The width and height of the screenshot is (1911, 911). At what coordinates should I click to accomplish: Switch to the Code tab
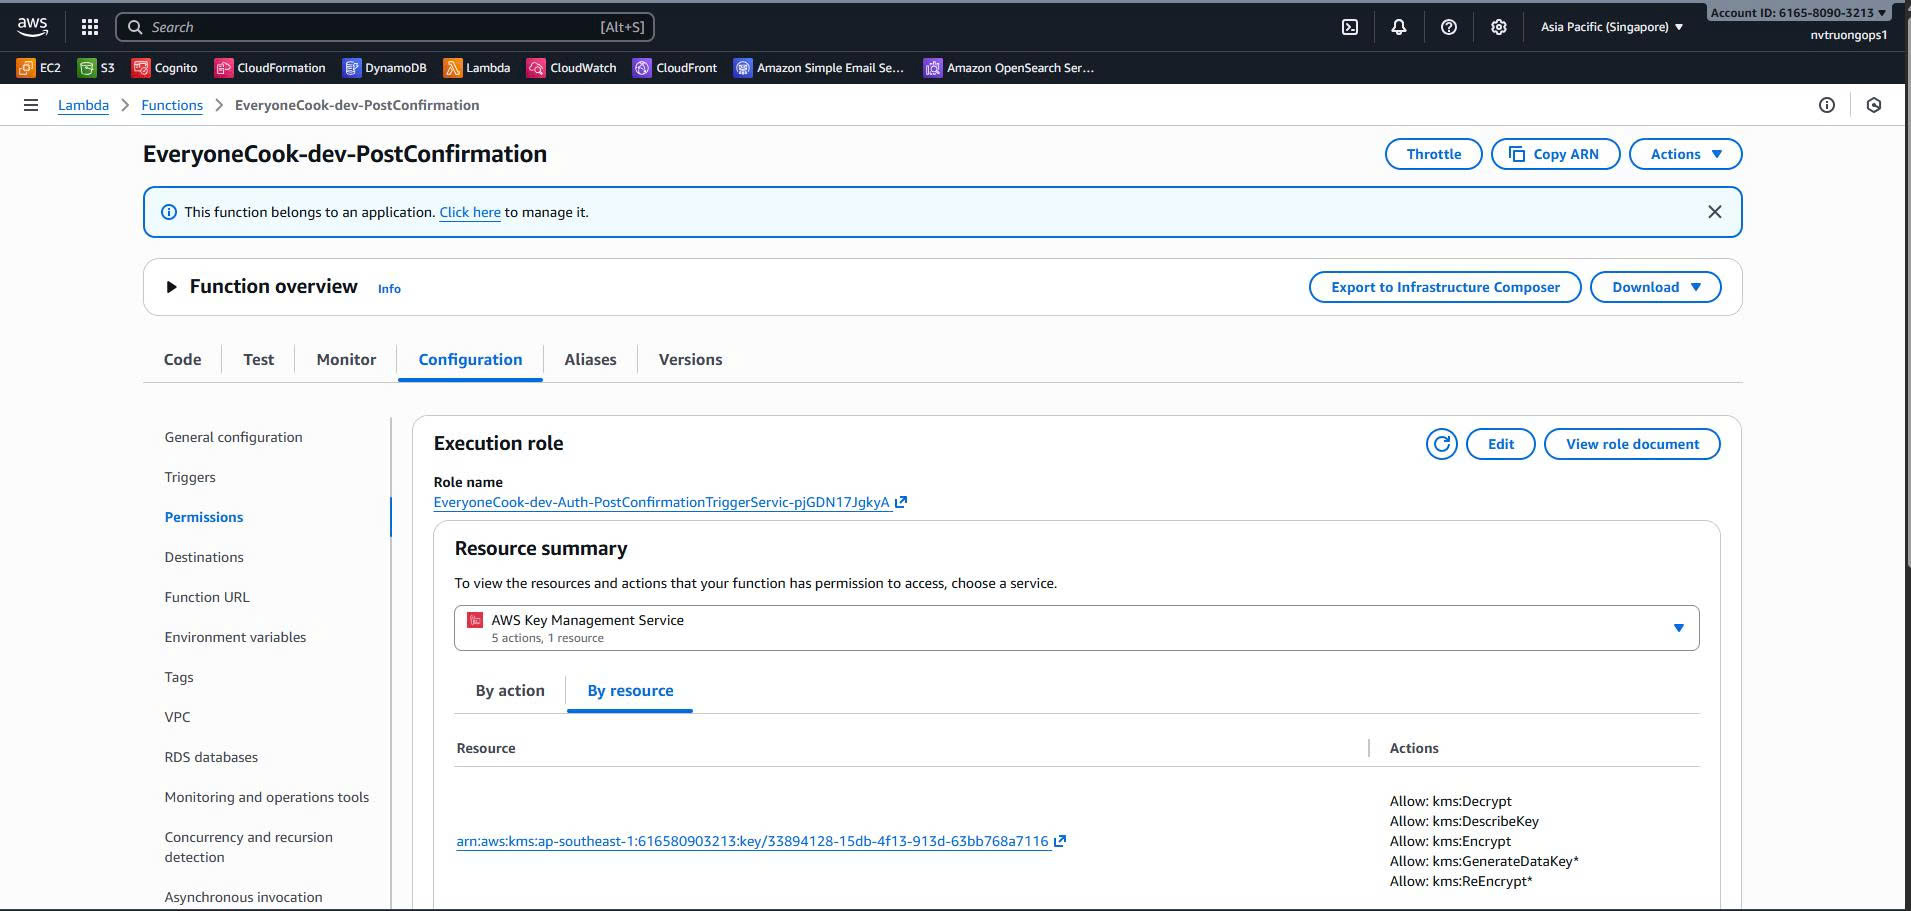[x=182, y=359]
